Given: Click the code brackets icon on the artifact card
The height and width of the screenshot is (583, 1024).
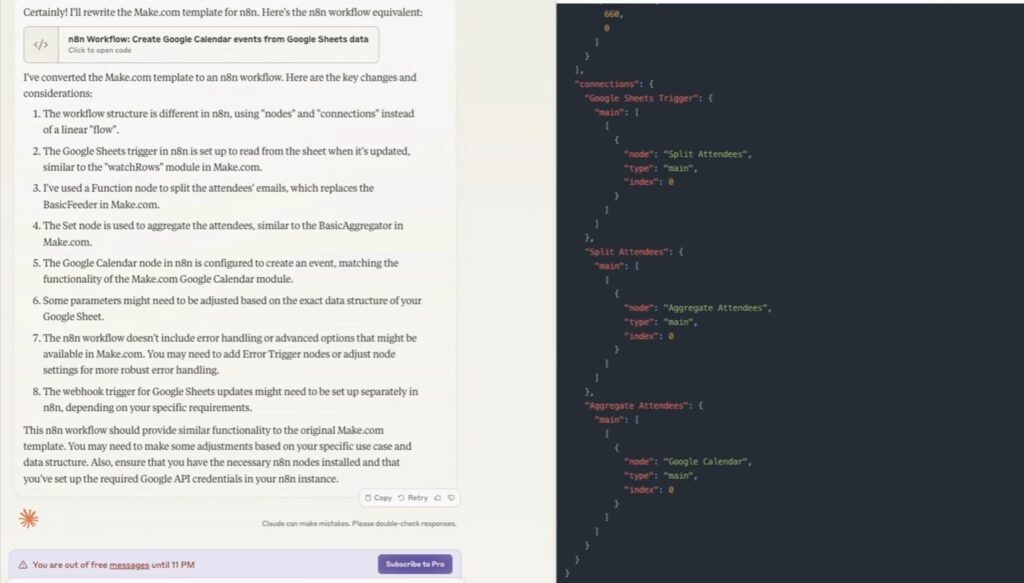Looking at the screenshot, I should coord(40,44).
